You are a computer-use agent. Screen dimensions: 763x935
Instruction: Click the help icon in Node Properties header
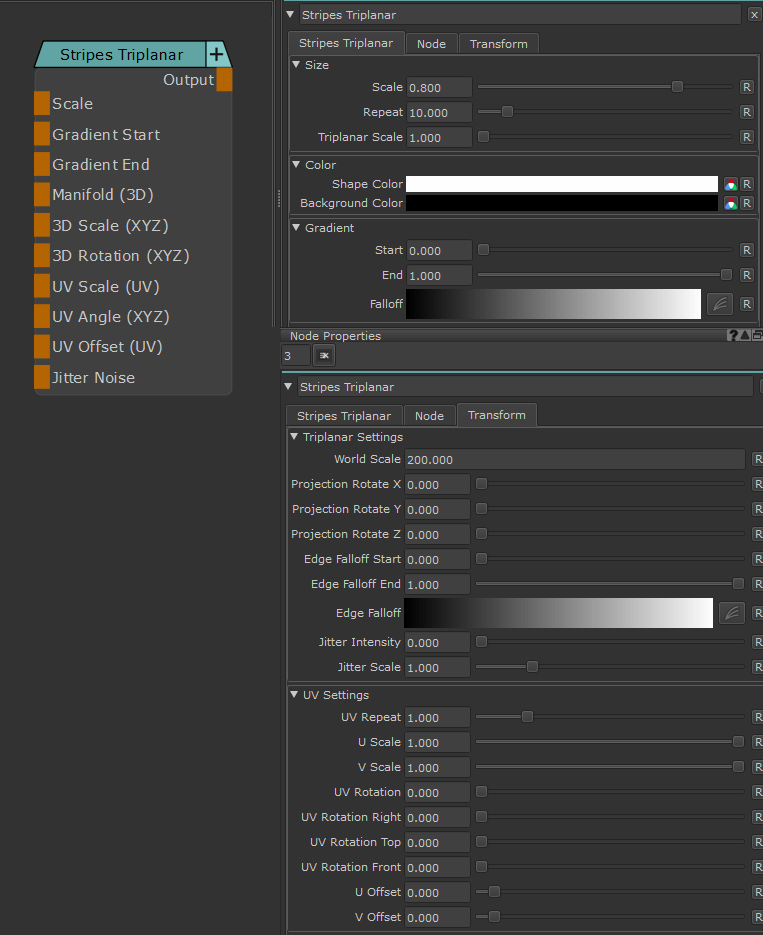[732, 336]
